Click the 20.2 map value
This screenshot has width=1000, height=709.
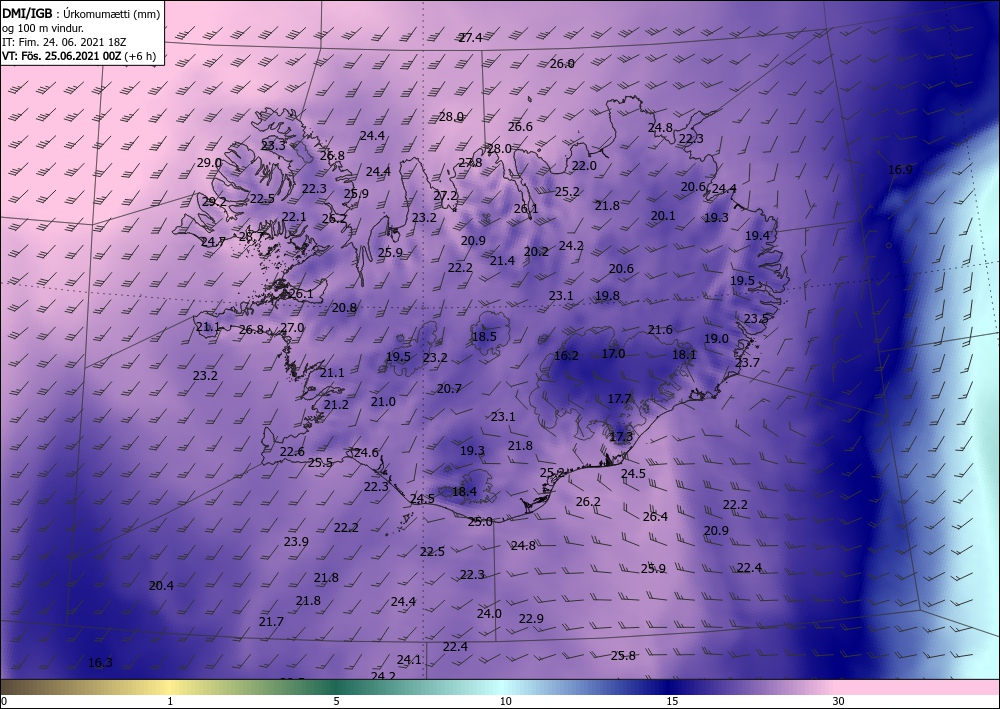(536, 252)
